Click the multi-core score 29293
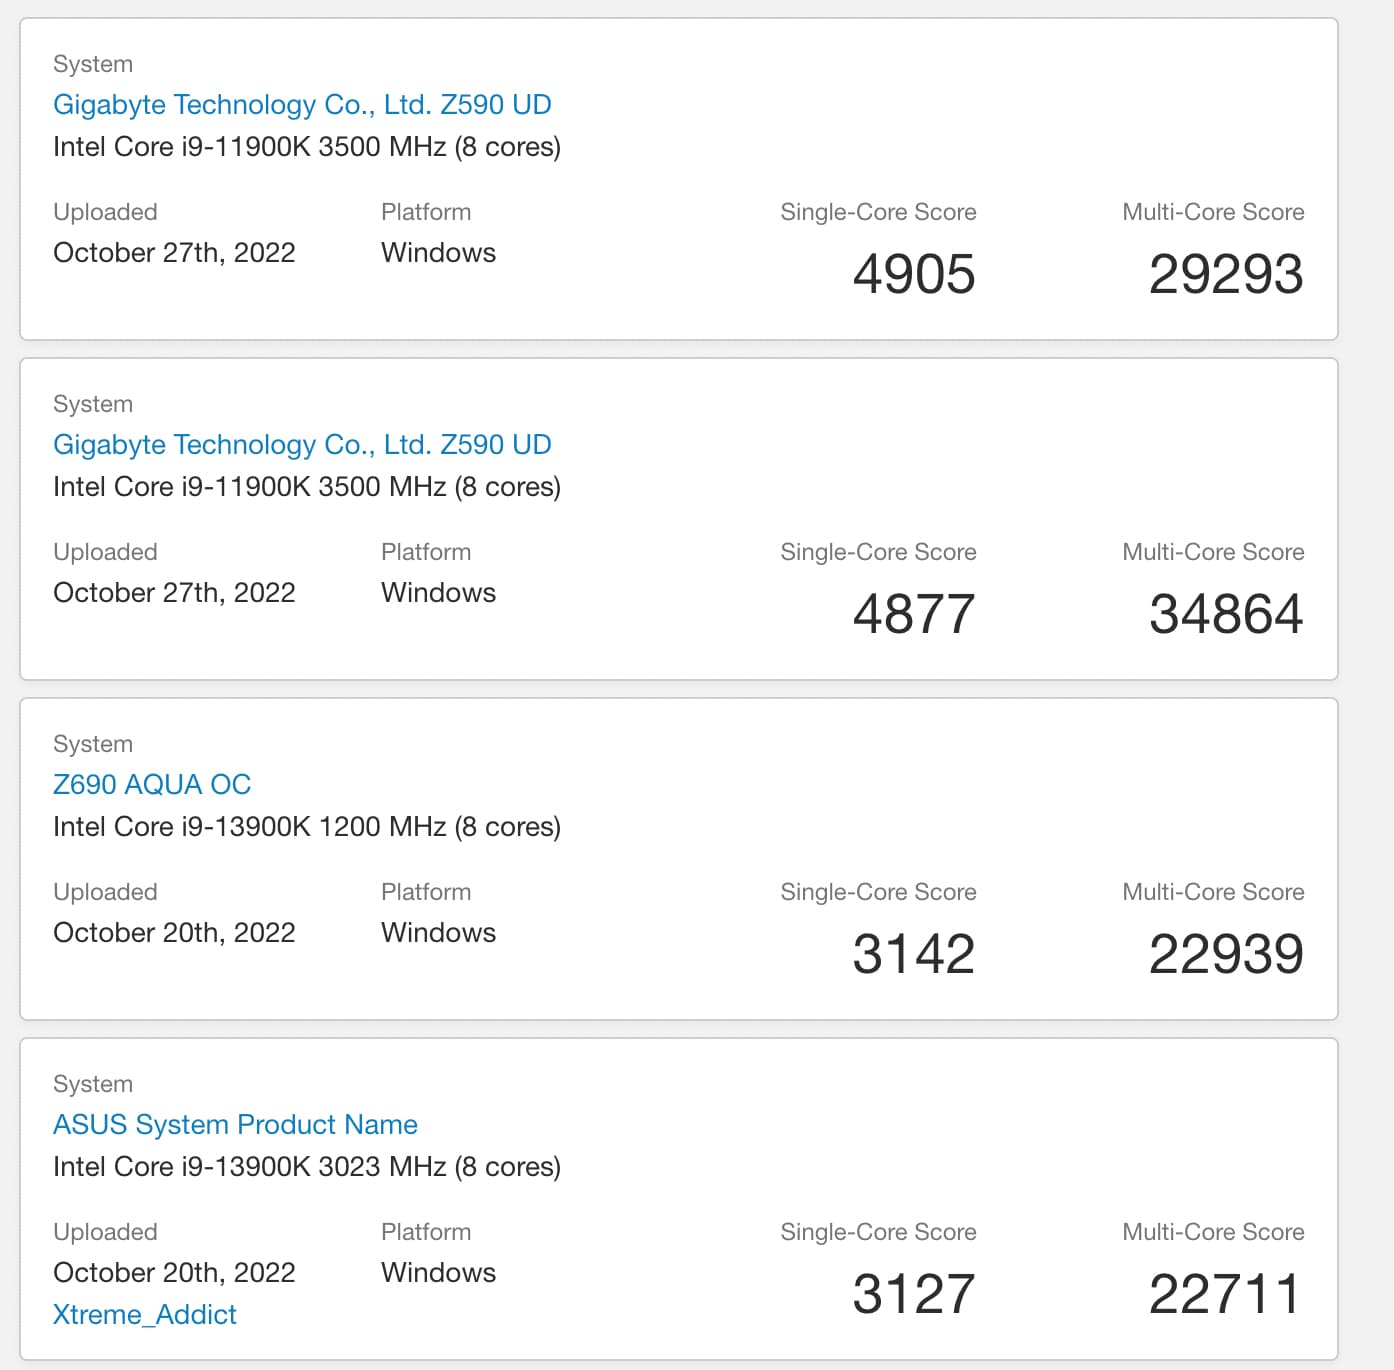The image size is (1394, 1370). point(1225,274)
